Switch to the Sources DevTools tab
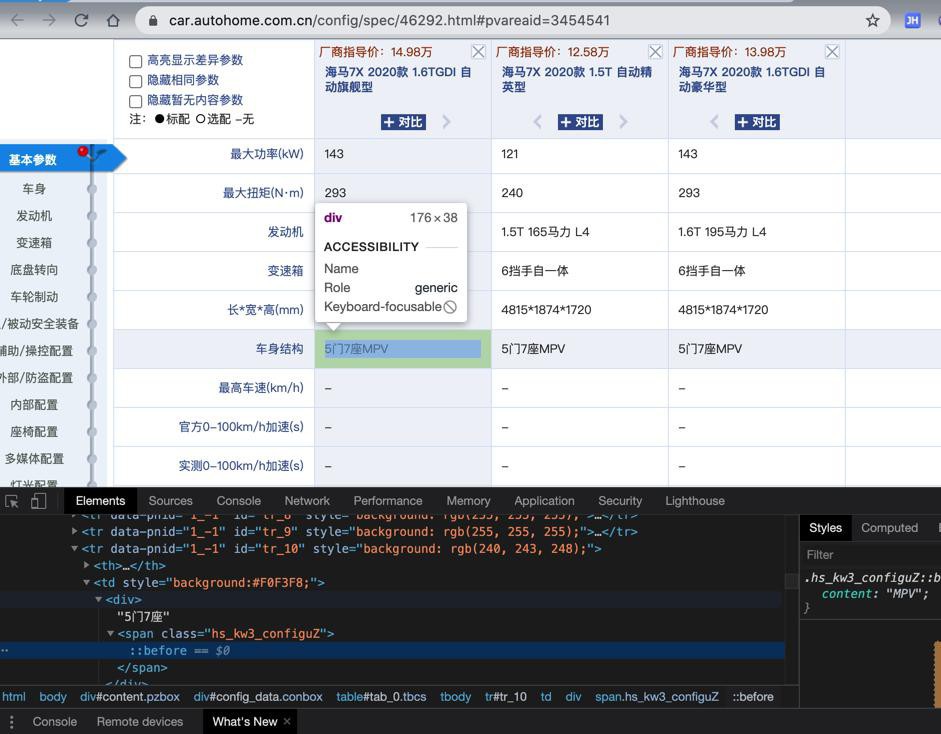The height and width of the screenshot is (734, 941). pos(170,501)
